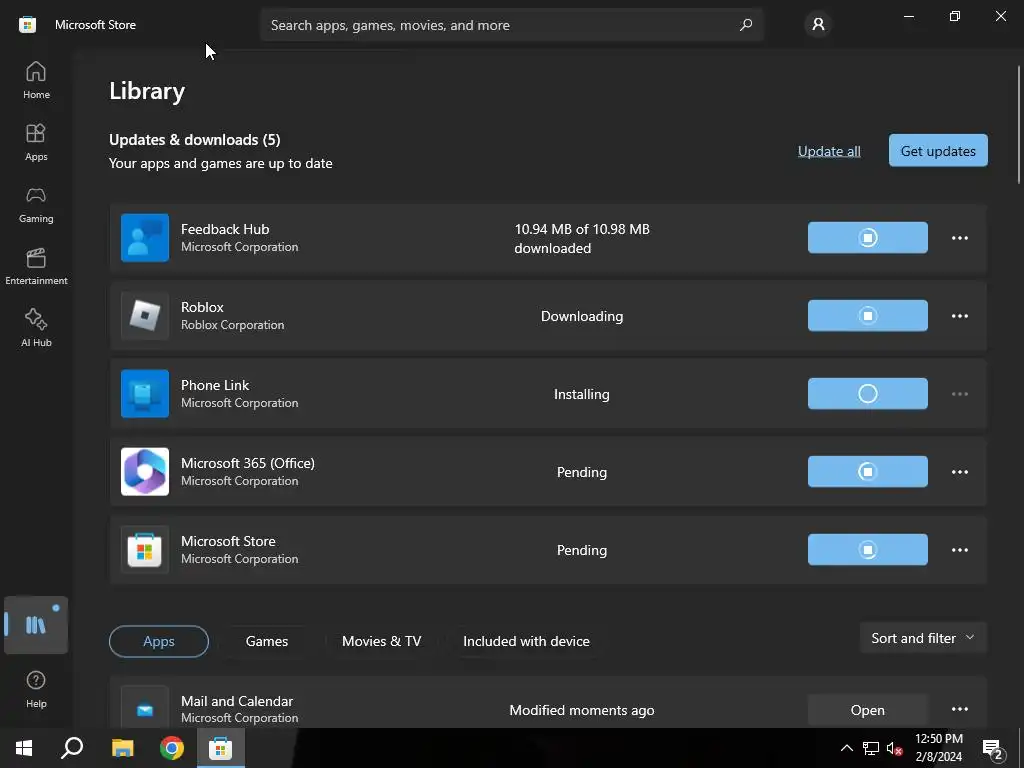Image resolution: width=1024 pixels, height=768 pixels.
Task: Expand the Sort and filter dropdown
Action: tap(923, 638)
